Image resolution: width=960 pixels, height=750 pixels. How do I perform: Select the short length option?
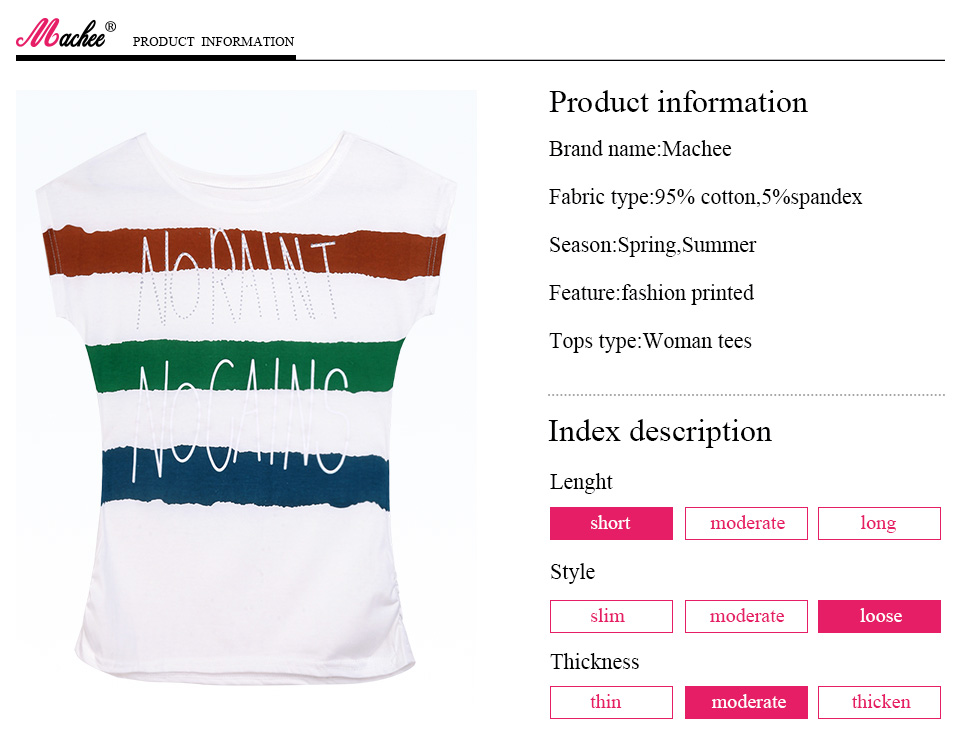[x=611, y=523]
